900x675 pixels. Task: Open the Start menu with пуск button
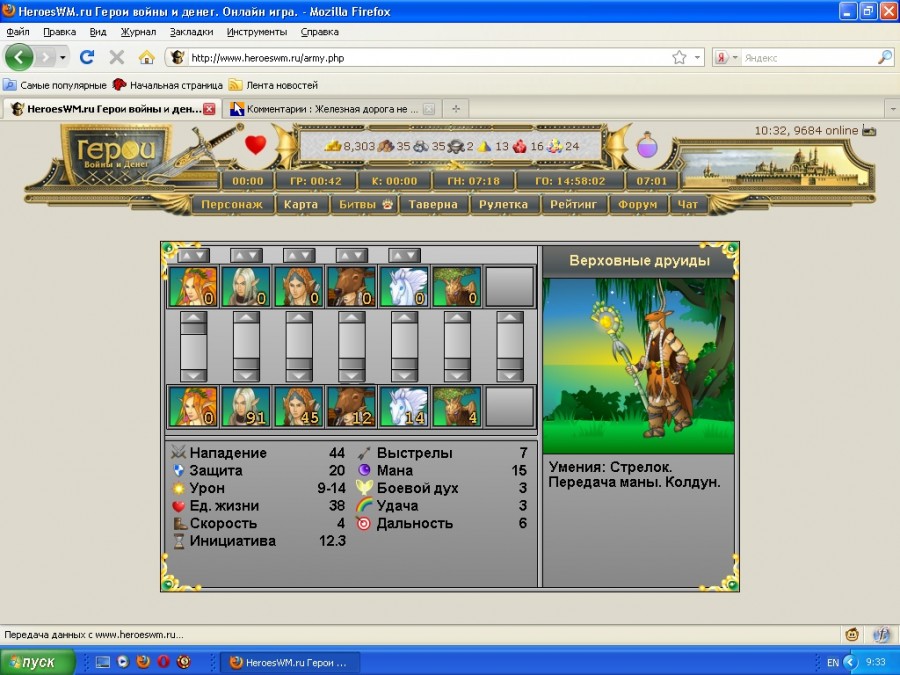click(x=38, y=662)
